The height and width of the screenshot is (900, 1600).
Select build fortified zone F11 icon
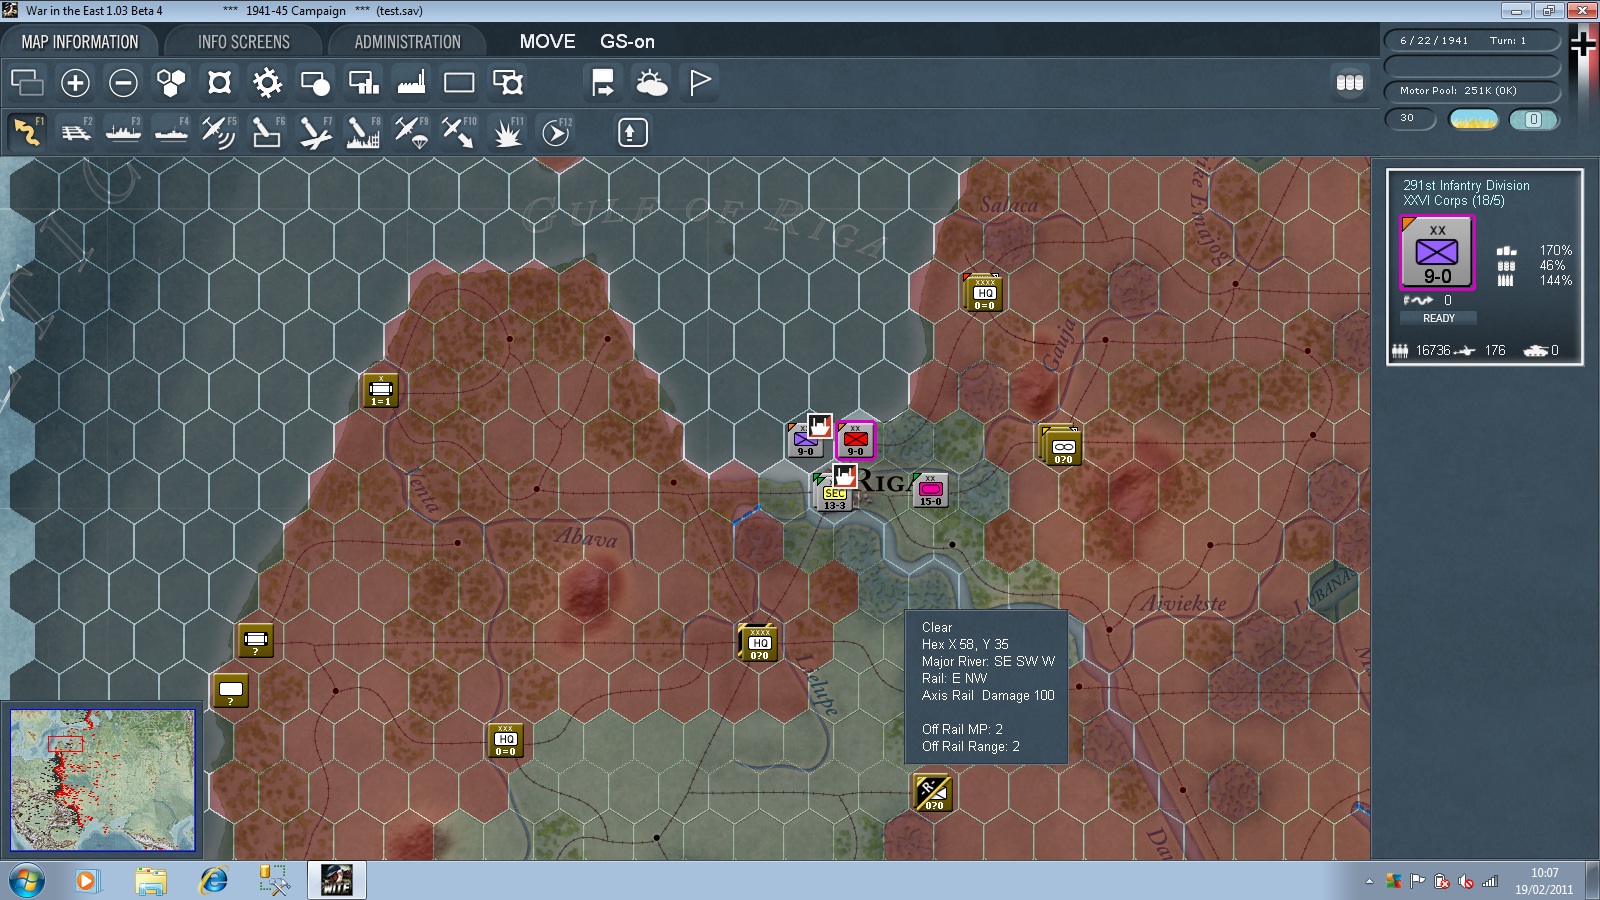pos(507,132)
